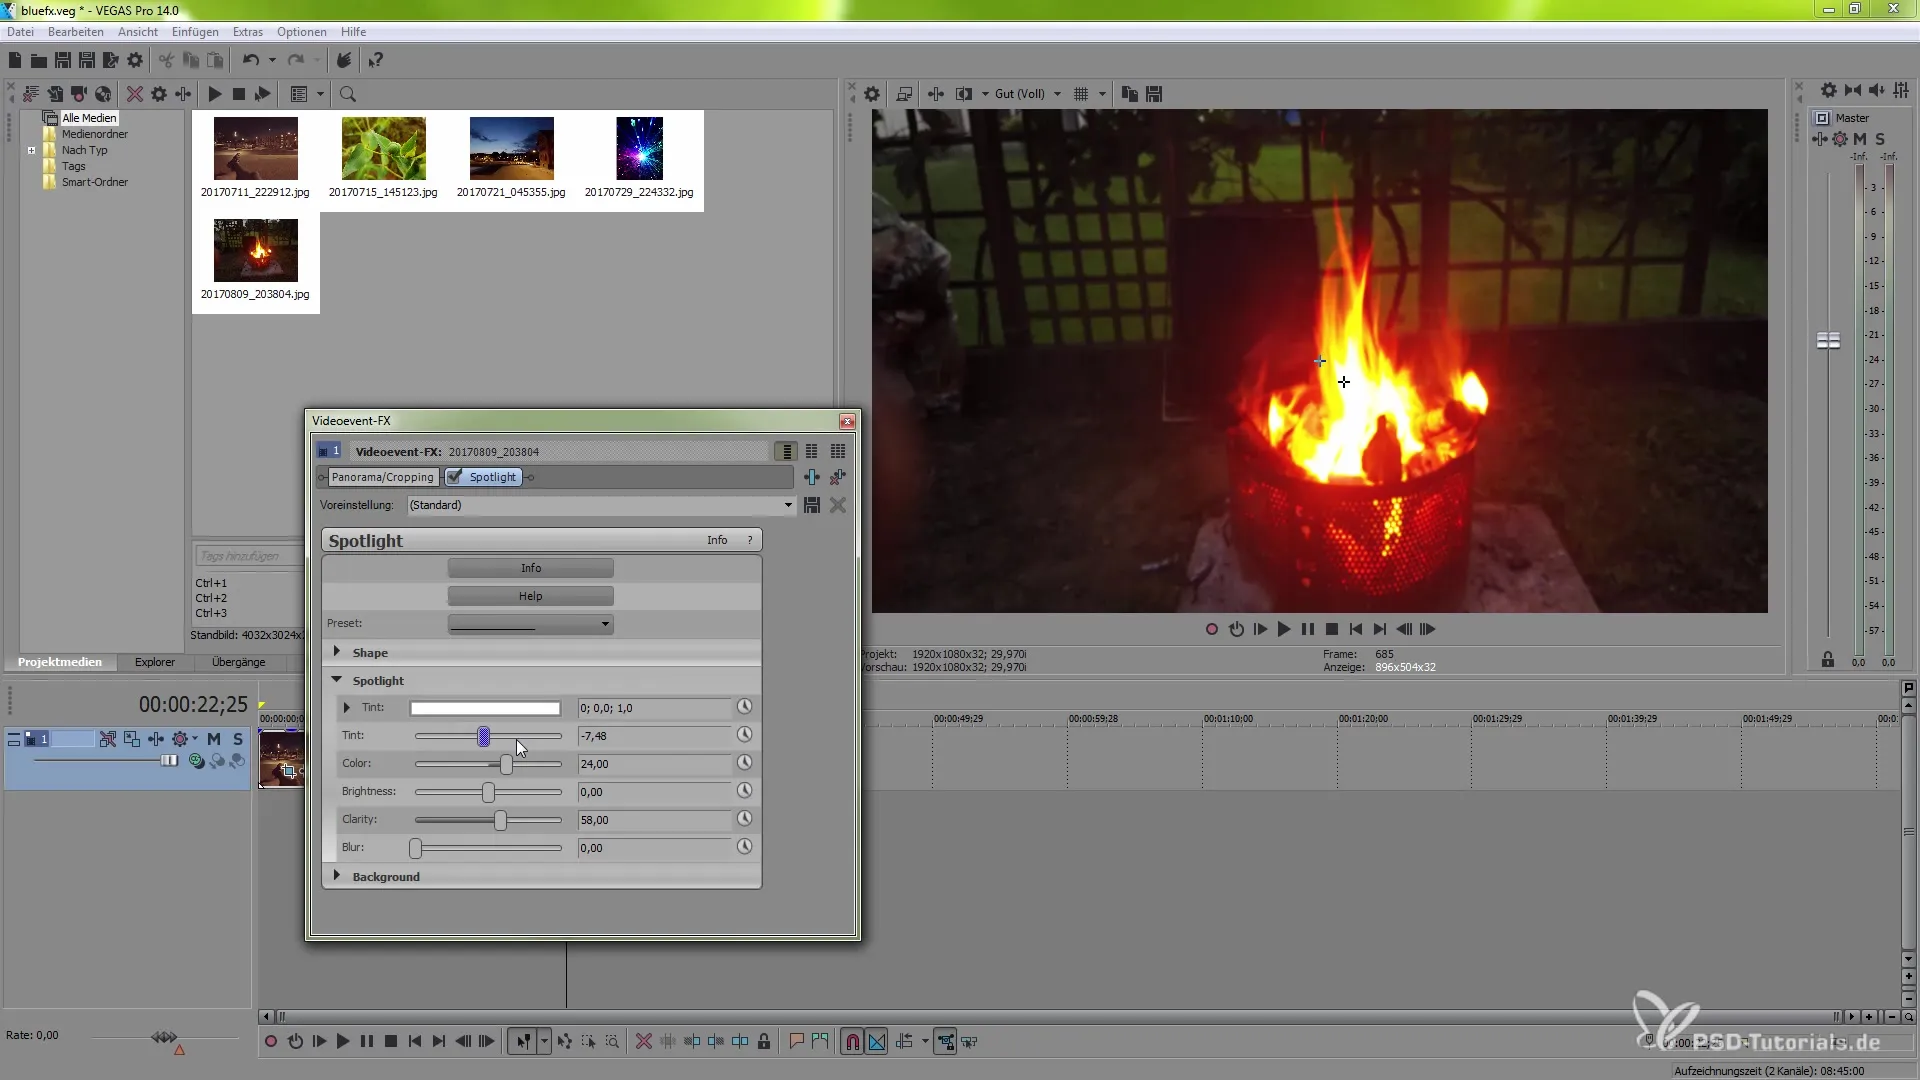Image resolution: width=1920 pixels, height=1080 pixels.
Task: Remove selected media with red X icon
Action: point(134,94)
